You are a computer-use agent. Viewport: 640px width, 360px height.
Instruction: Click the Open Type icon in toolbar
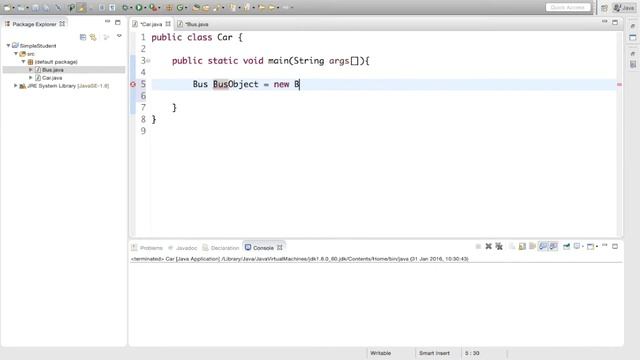196,7
